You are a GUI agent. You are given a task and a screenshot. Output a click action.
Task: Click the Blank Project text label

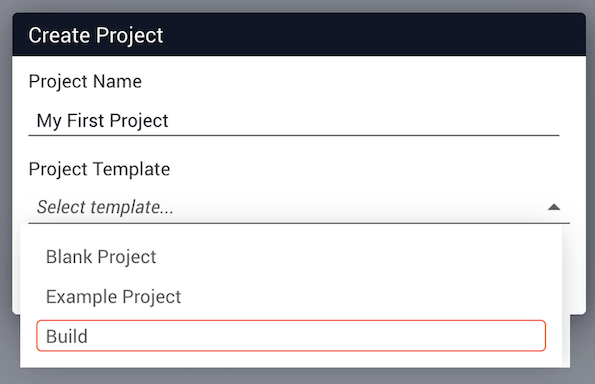tap(101, 257)
